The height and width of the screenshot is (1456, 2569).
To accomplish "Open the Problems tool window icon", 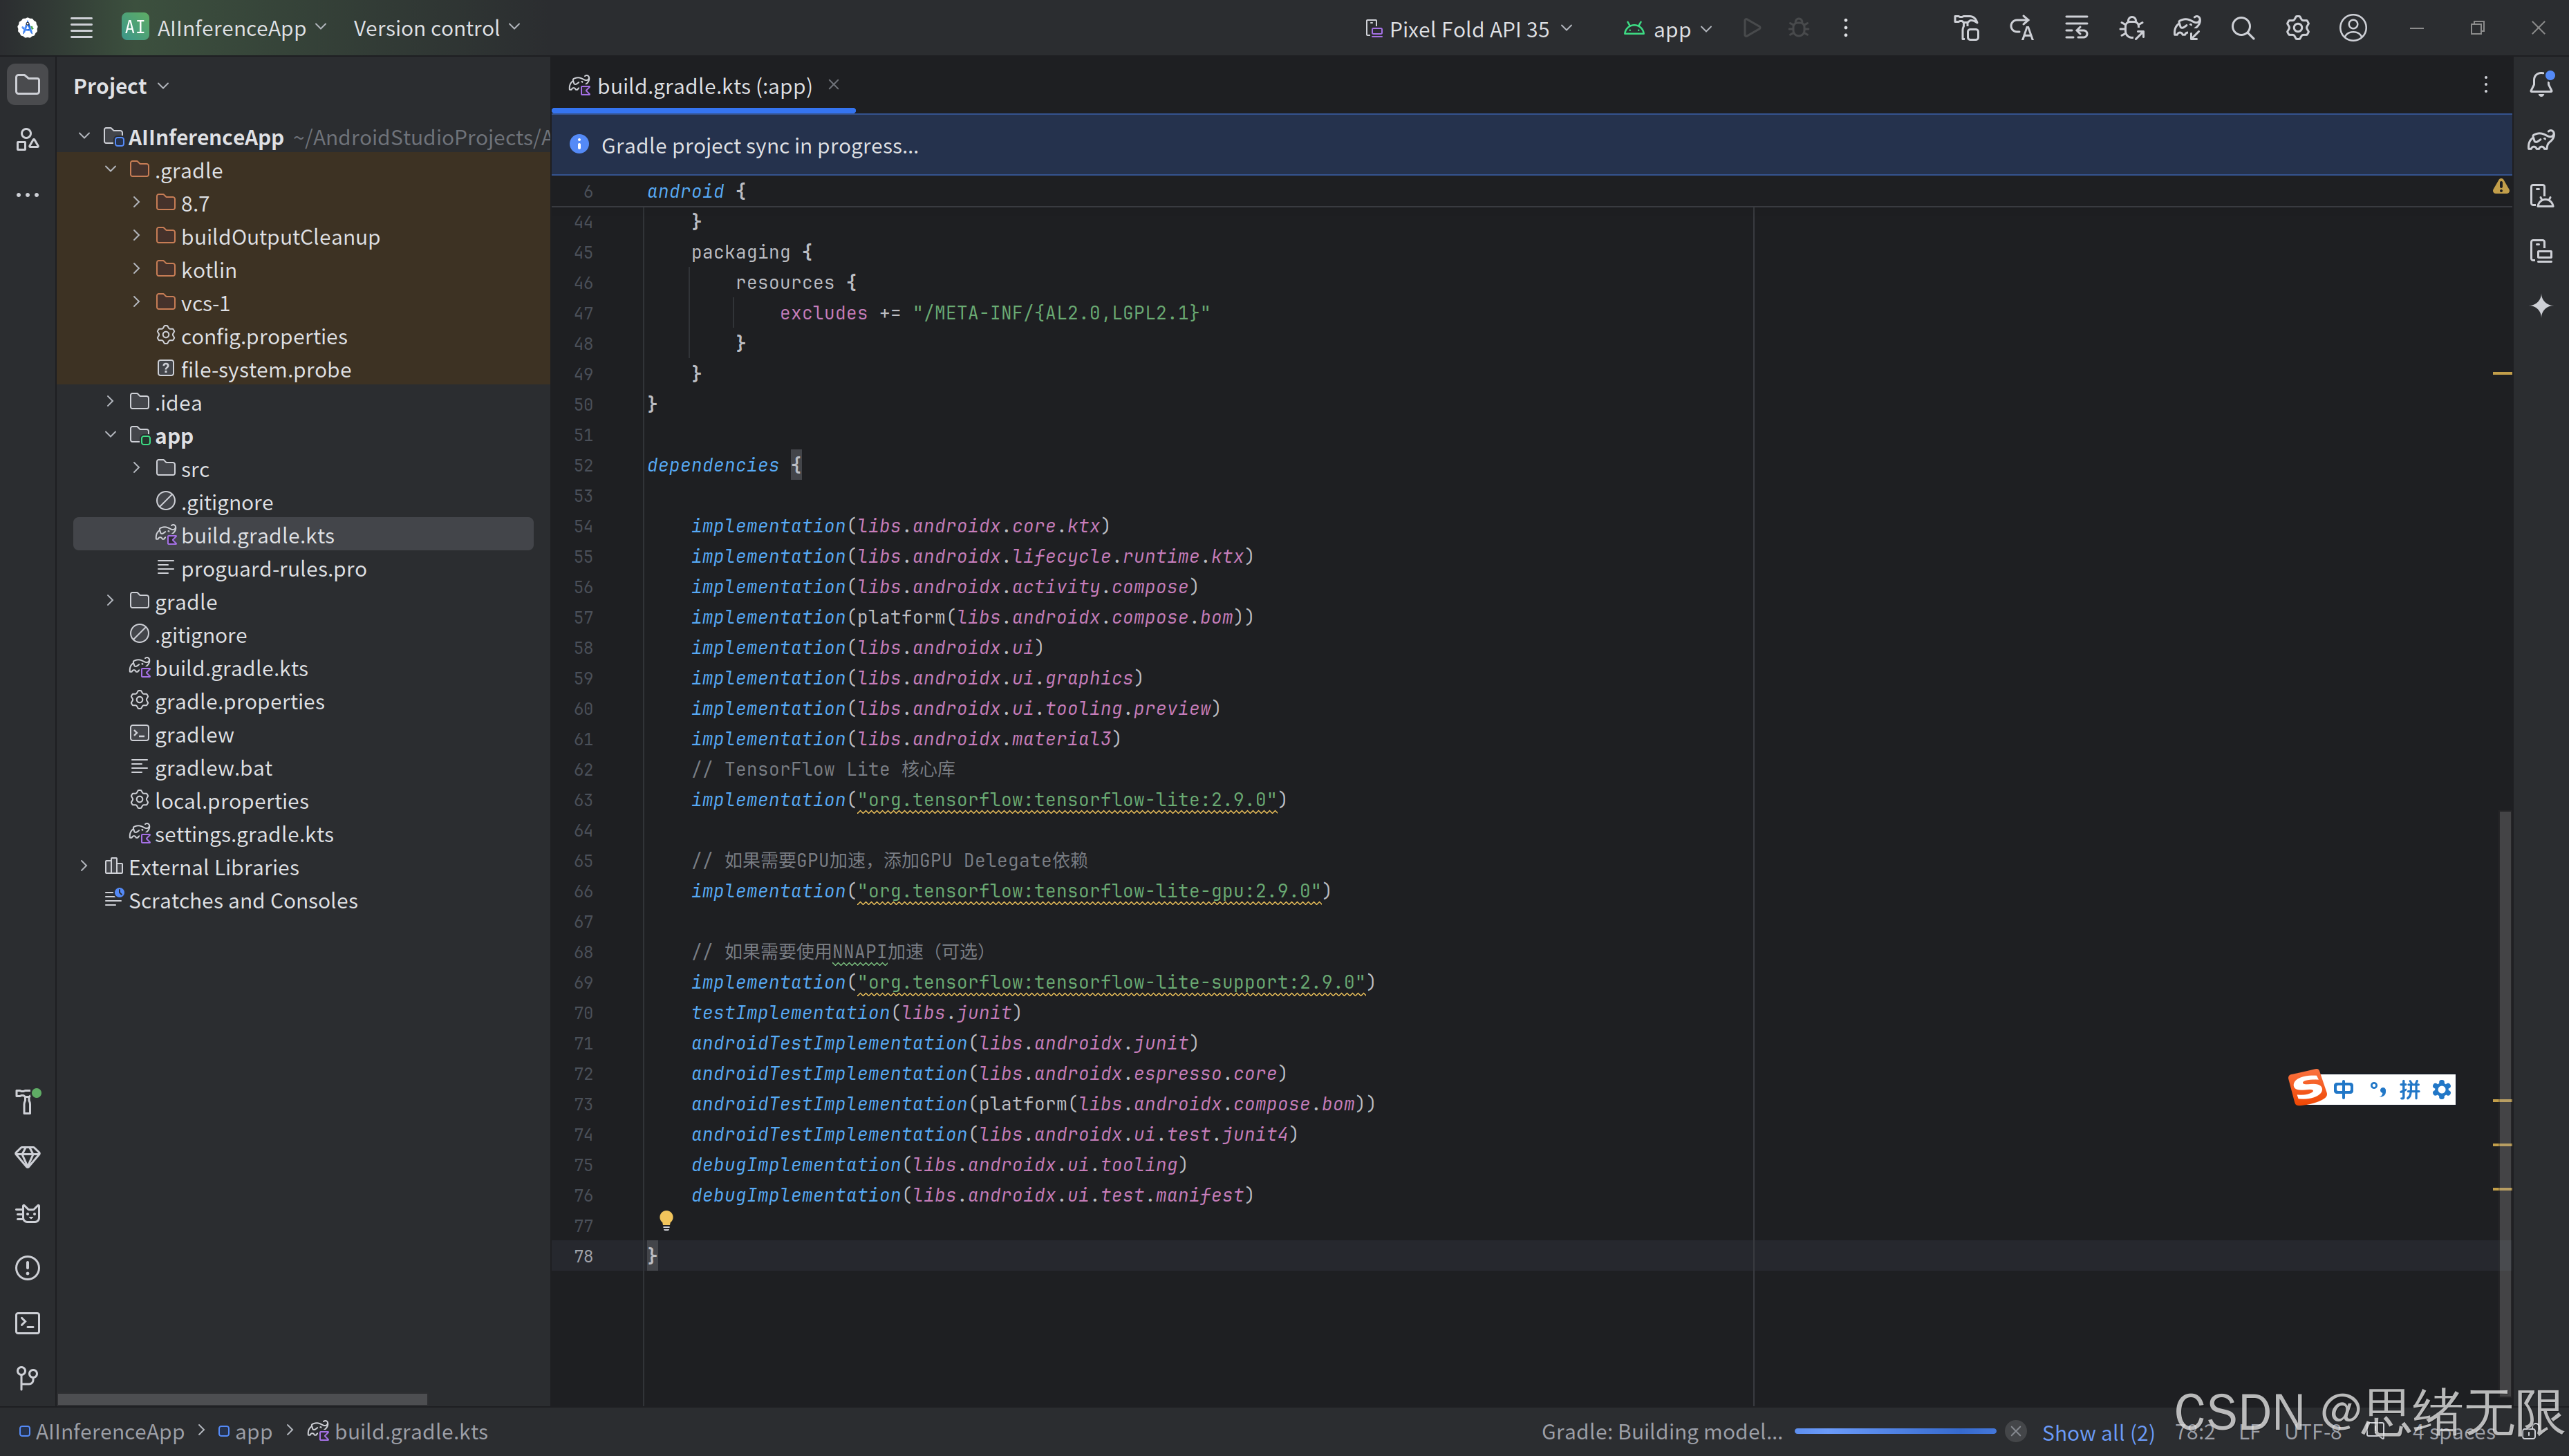I will pos(27,1268).
